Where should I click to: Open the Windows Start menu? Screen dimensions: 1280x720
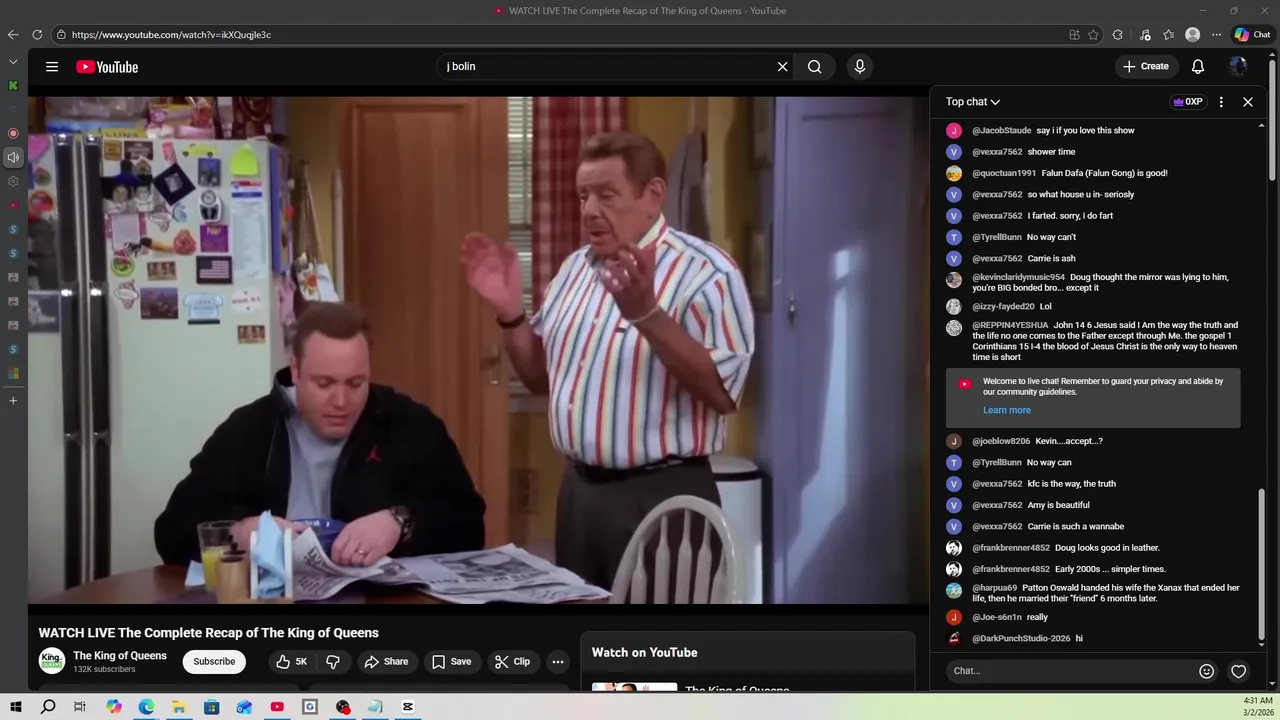pyautogui.click(x=16, y=707)
